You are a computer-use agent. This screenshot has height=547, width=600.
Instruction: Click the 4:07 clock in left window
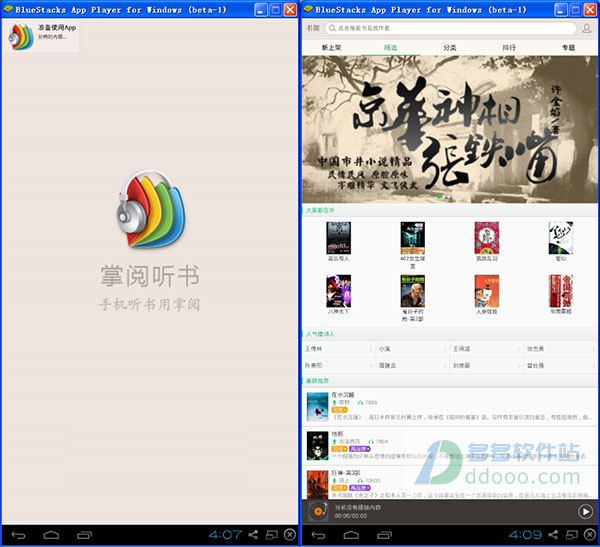pos(225,535)
